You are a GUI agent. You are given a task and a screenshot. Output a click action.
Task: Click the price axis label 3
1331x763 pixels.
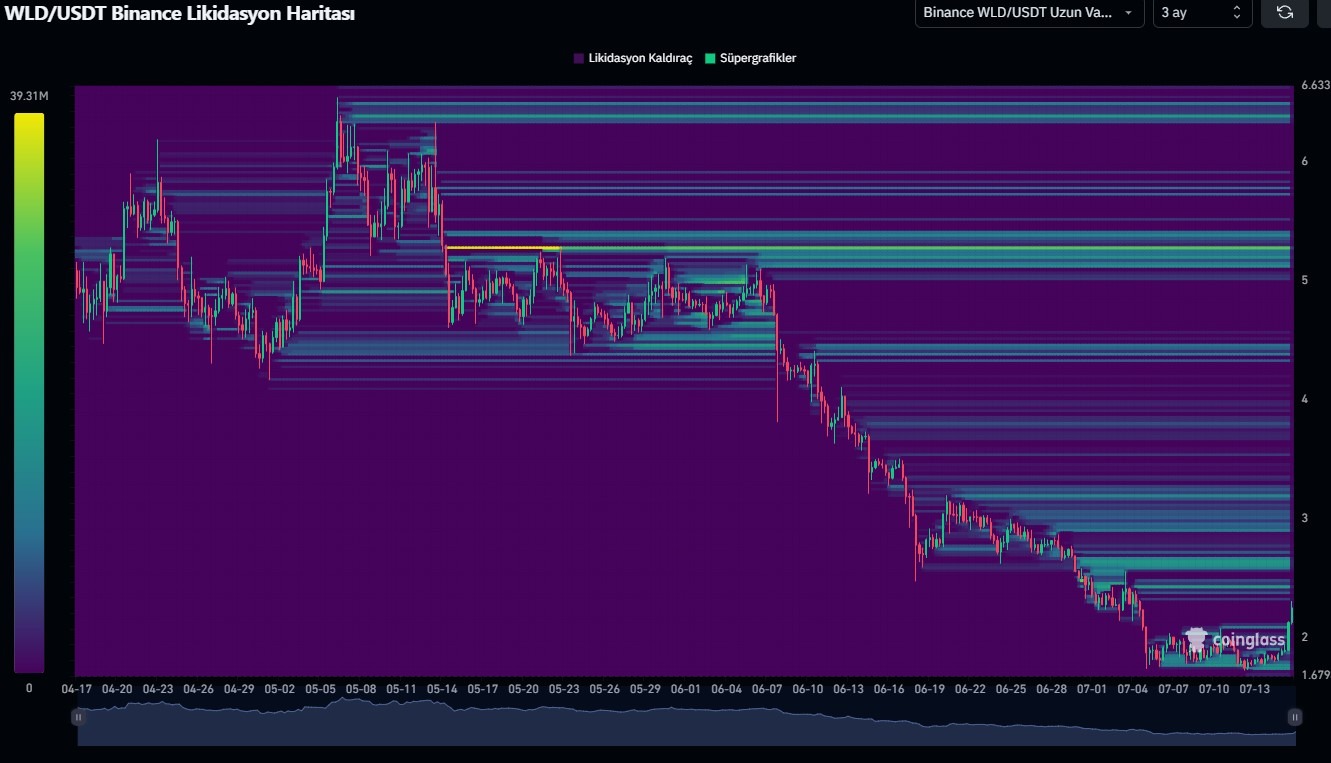(1305, 518)
